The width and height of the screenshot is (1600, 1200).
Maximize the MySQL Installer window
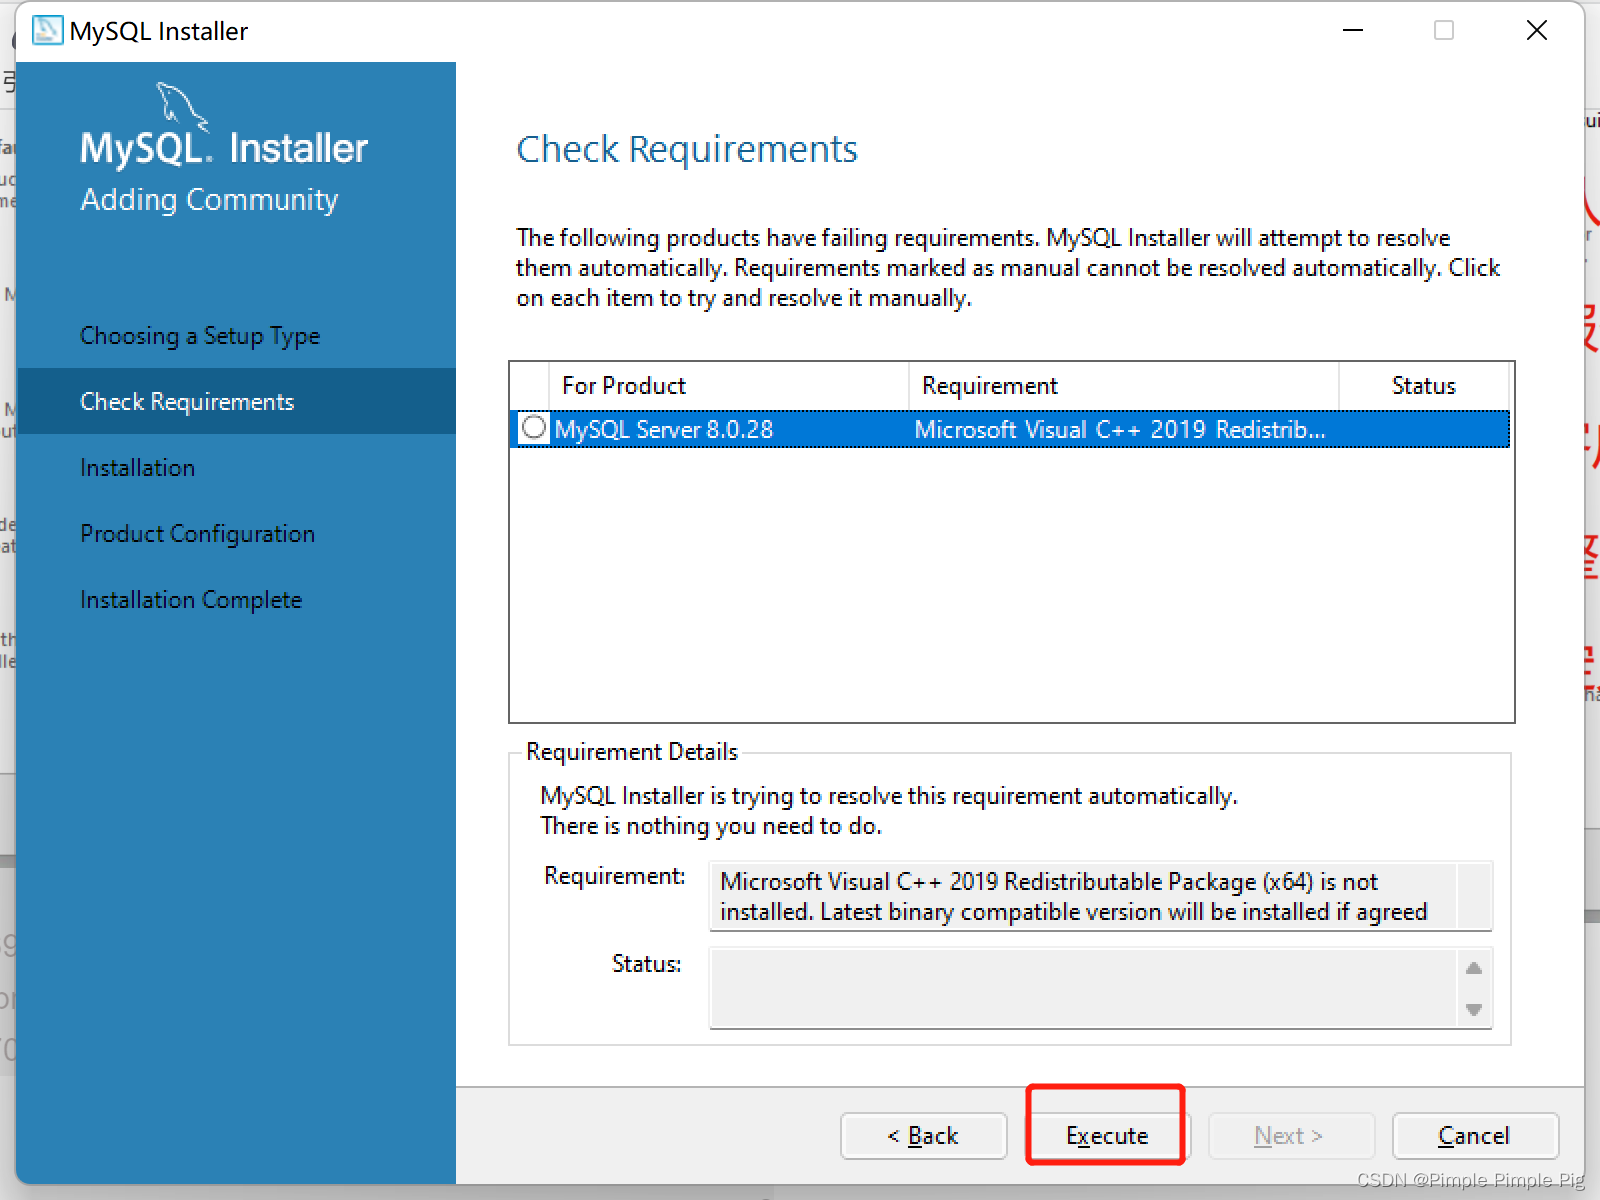coord(1444,31)
